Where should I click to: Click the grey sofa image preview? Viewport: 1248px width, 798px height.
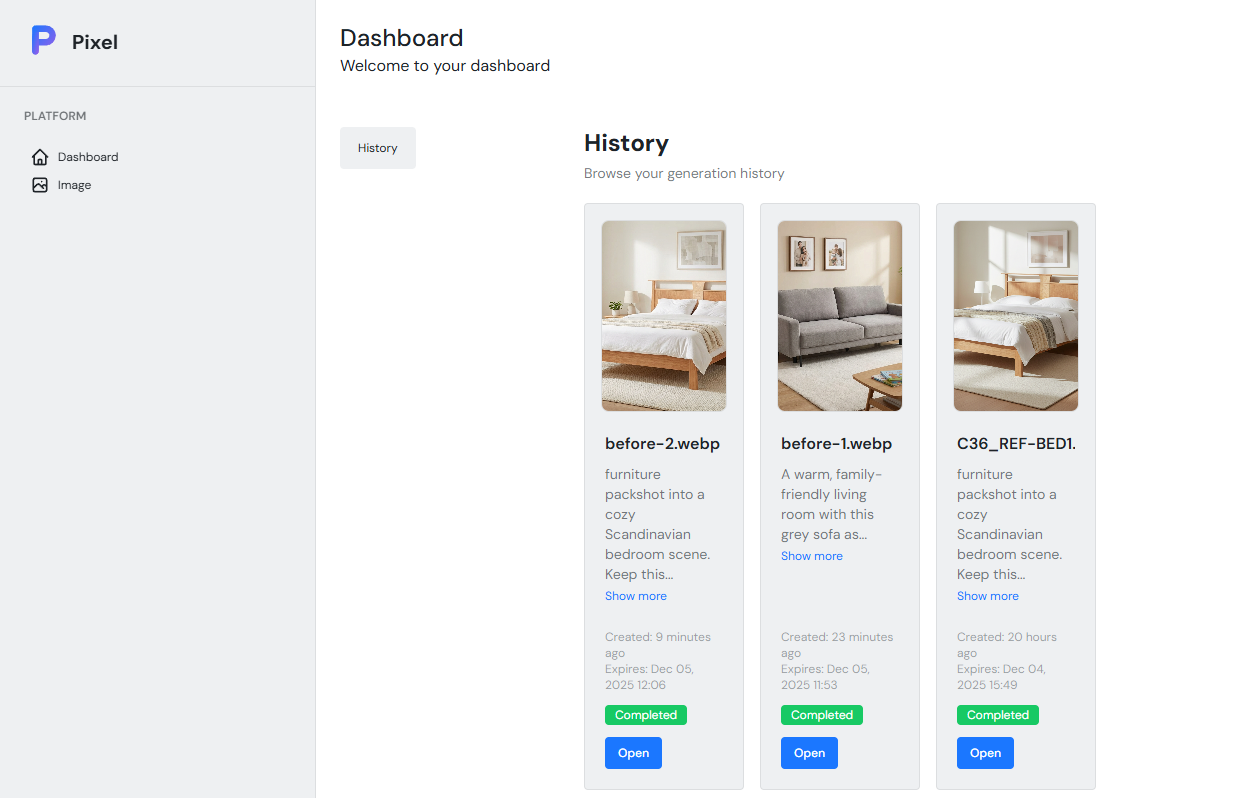click(839, 315)
